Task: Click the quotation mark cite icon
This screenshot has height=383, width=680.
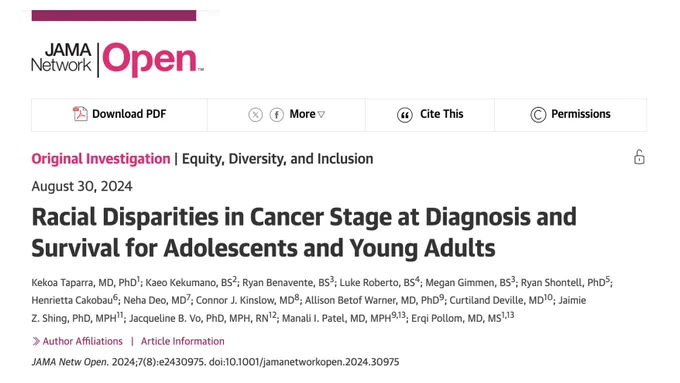Action: tap(405, 115)
